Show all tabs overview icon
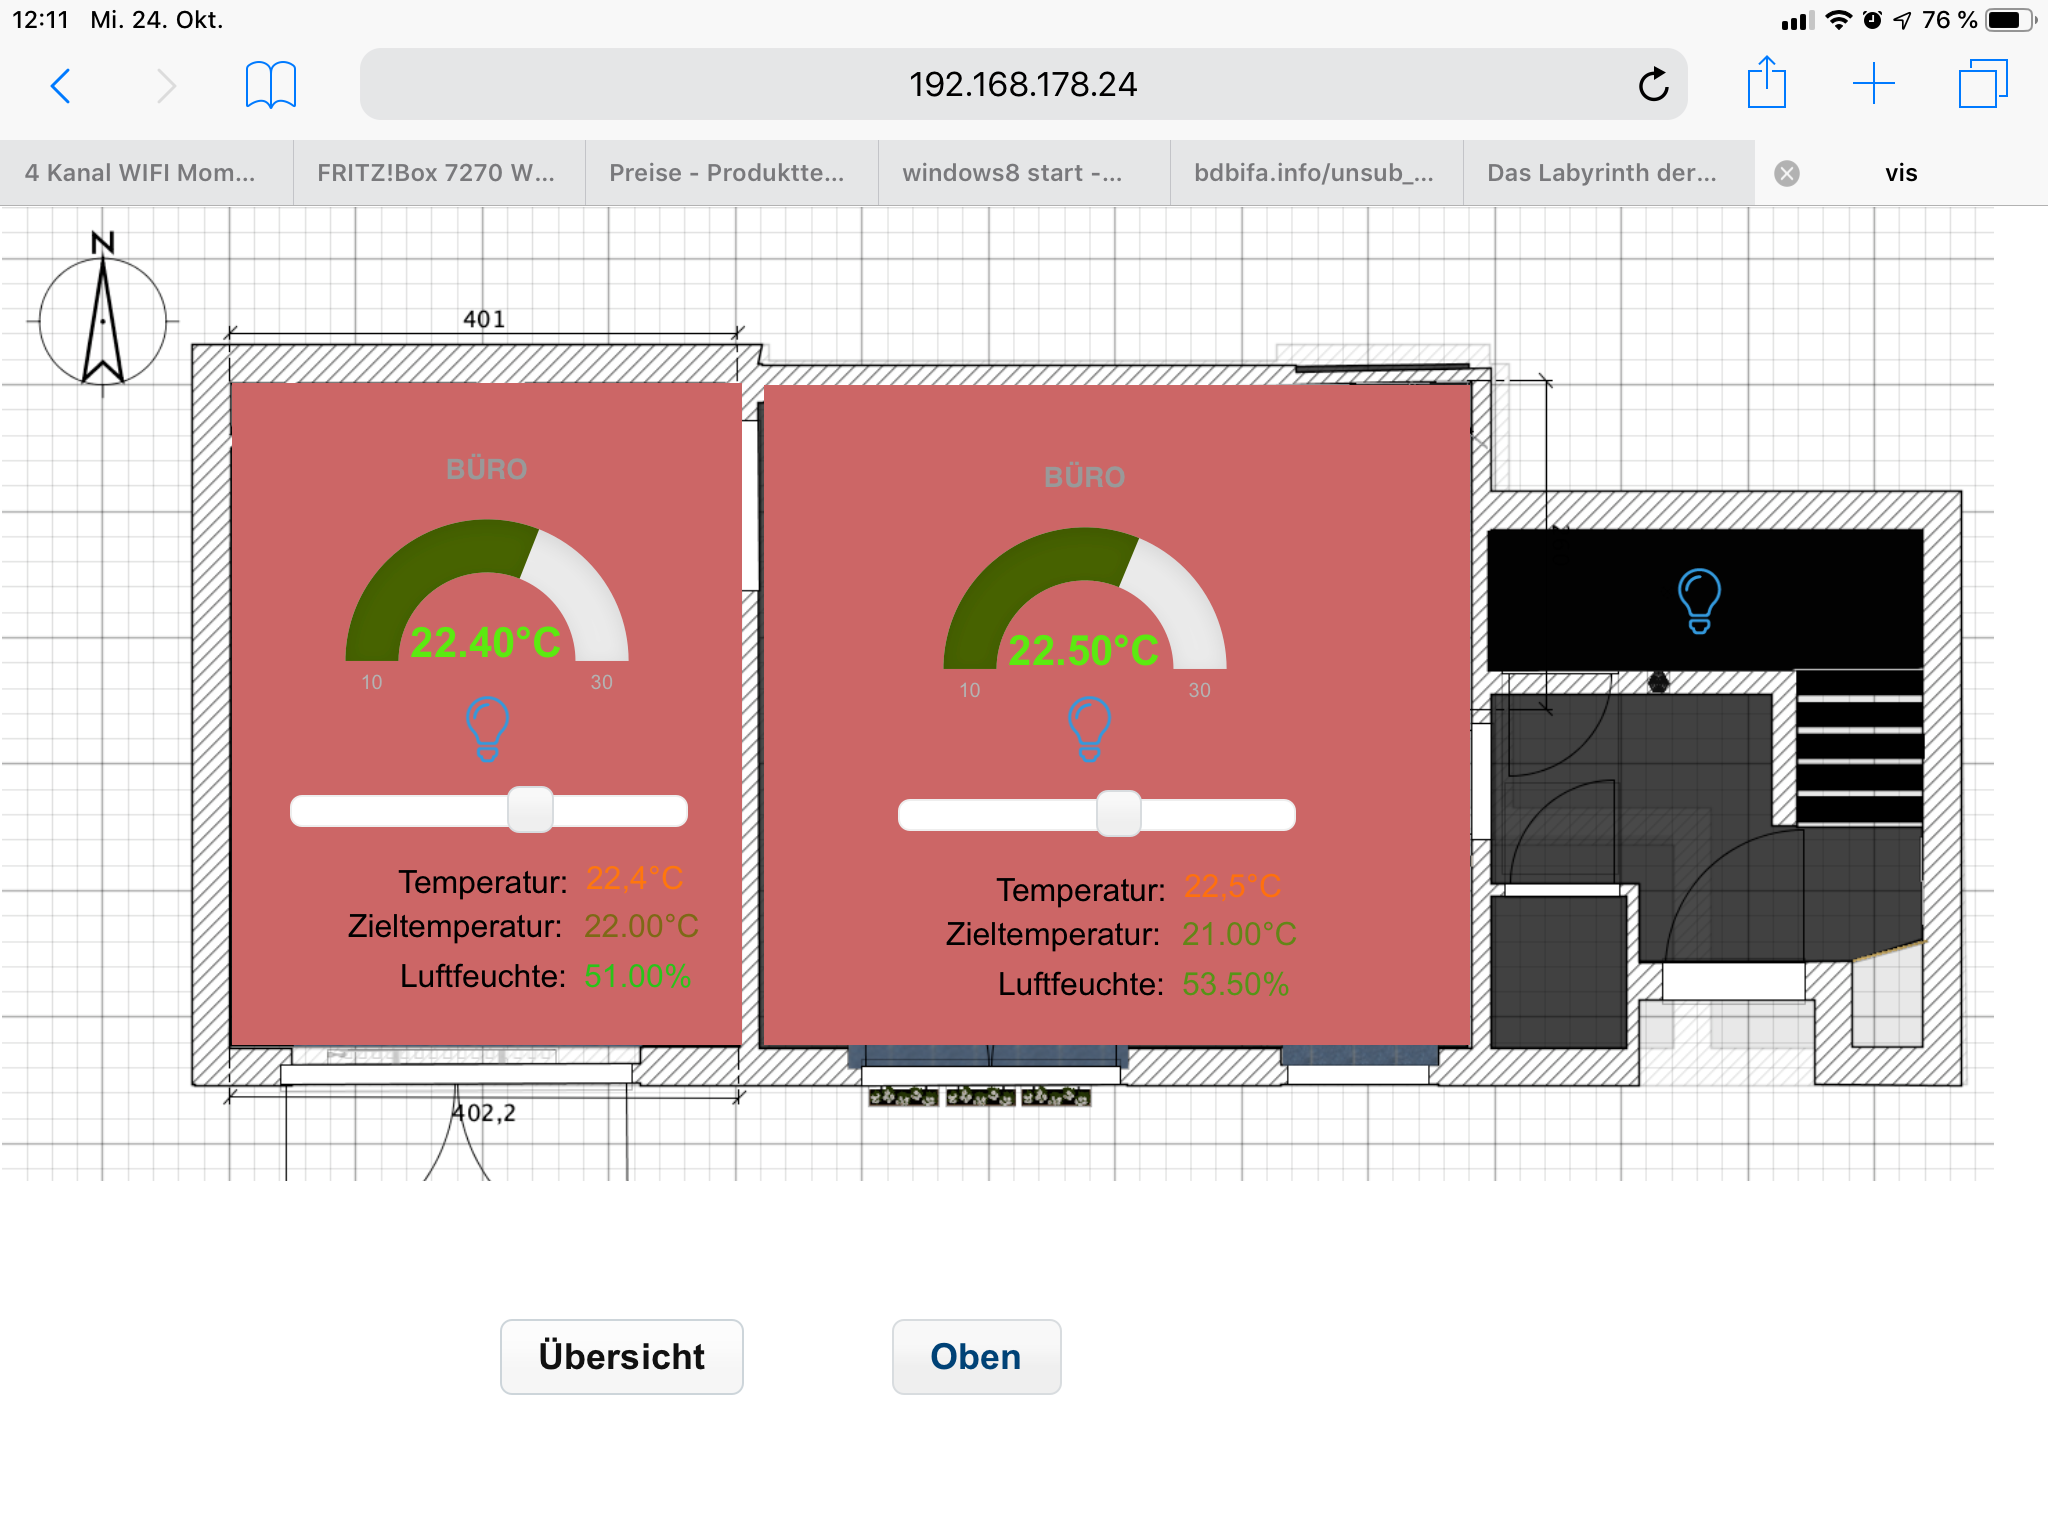Screen dimensions: 2048x1536 [1982, 84]
